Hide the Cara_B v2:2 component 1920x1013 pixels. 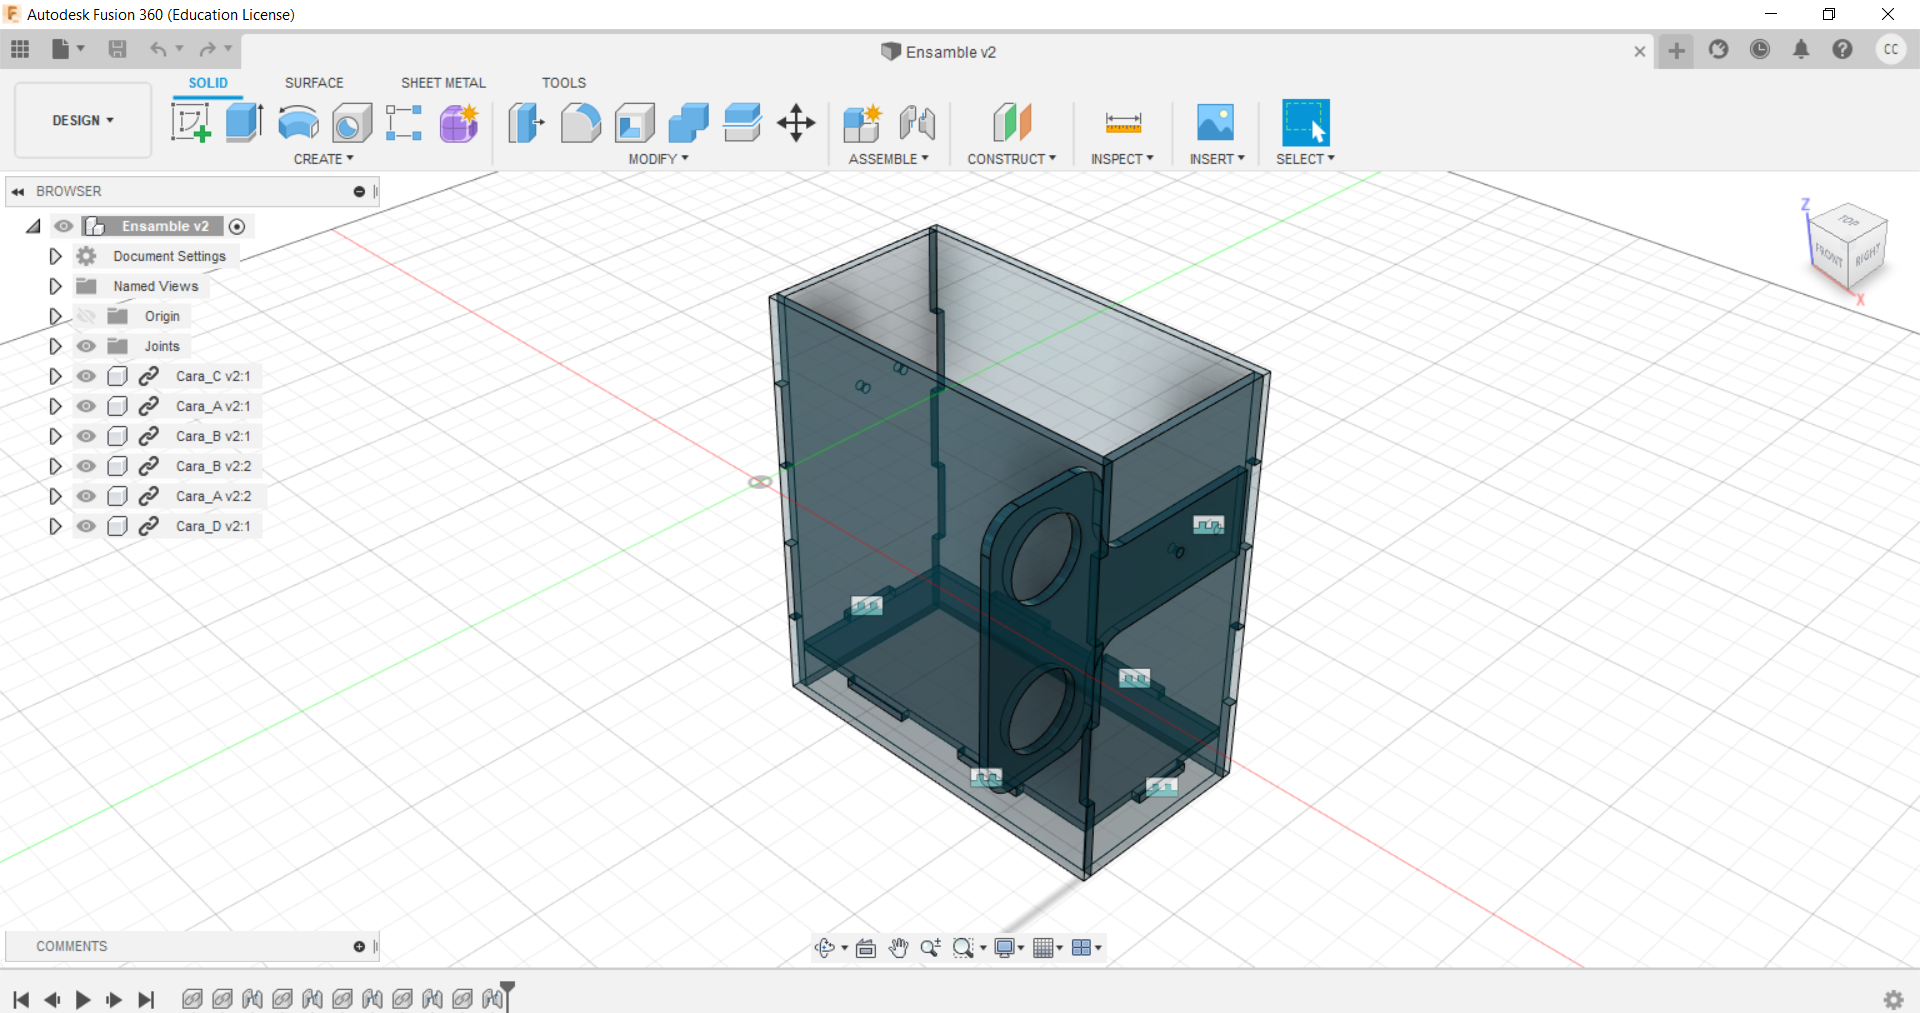87,466
